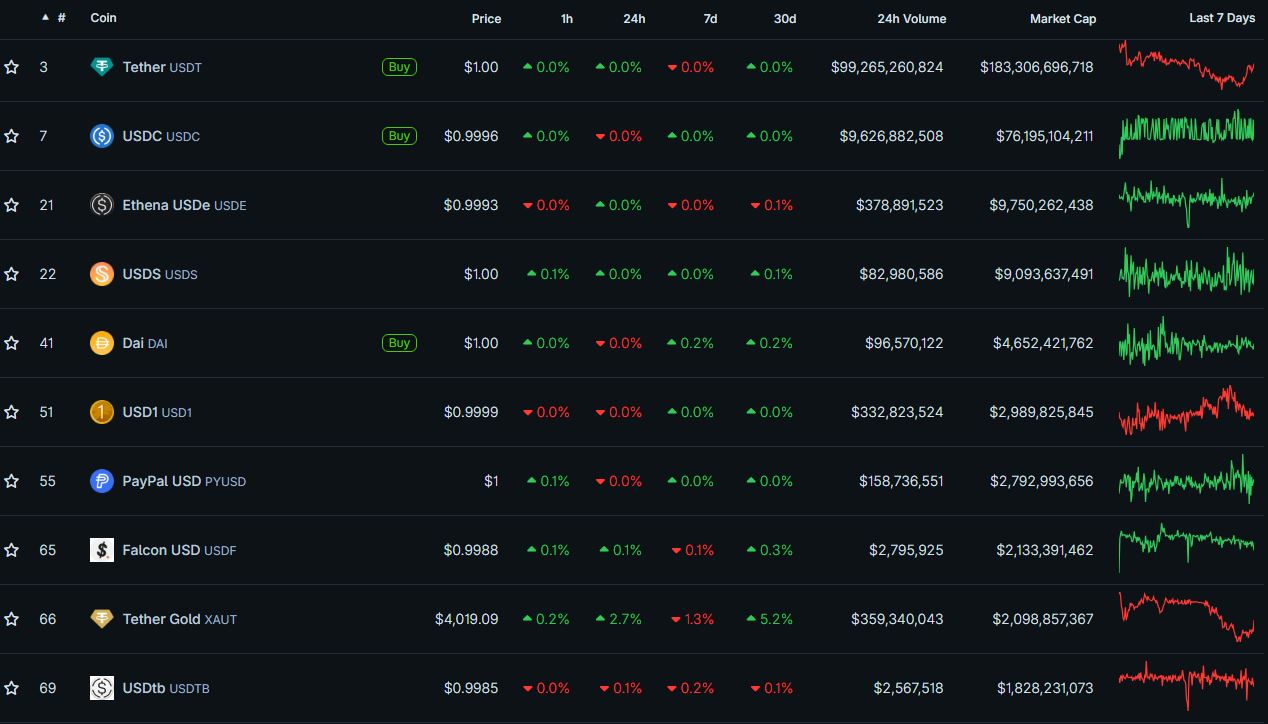
Task: Click the PayPal USD logo icon
Action: tap(102, 480)
